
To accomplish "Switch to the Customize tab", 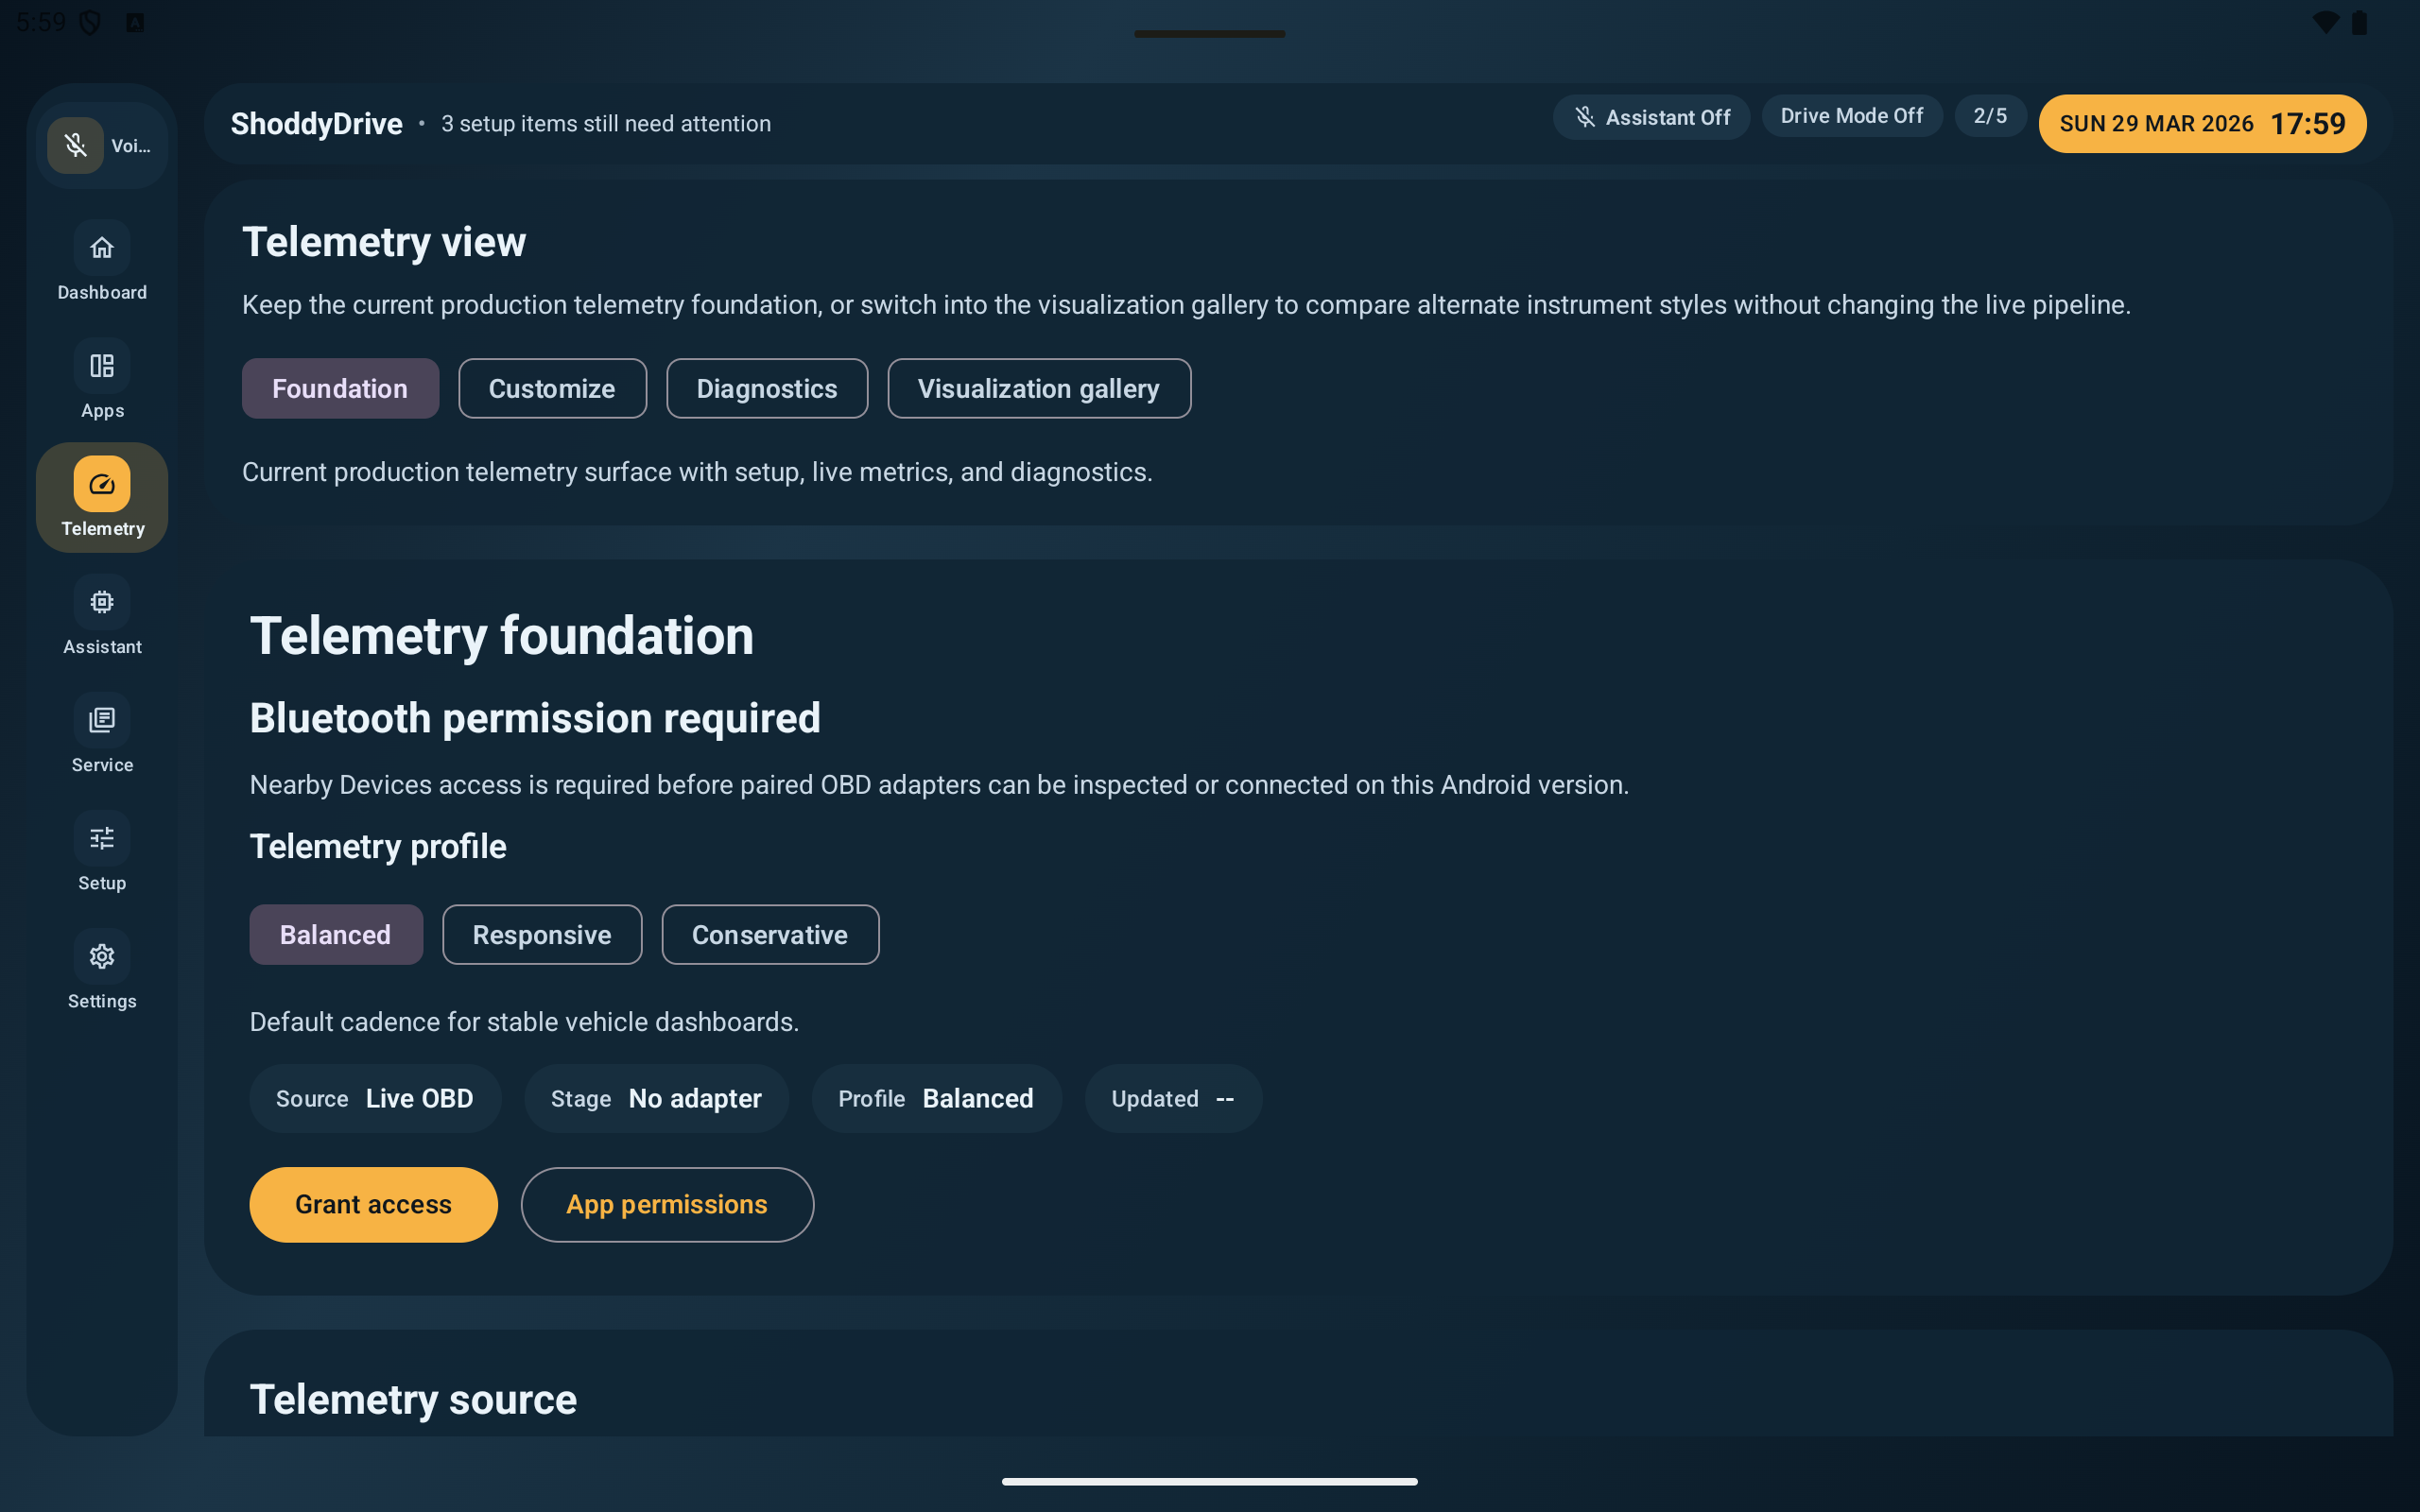I will tap(552, 389).
